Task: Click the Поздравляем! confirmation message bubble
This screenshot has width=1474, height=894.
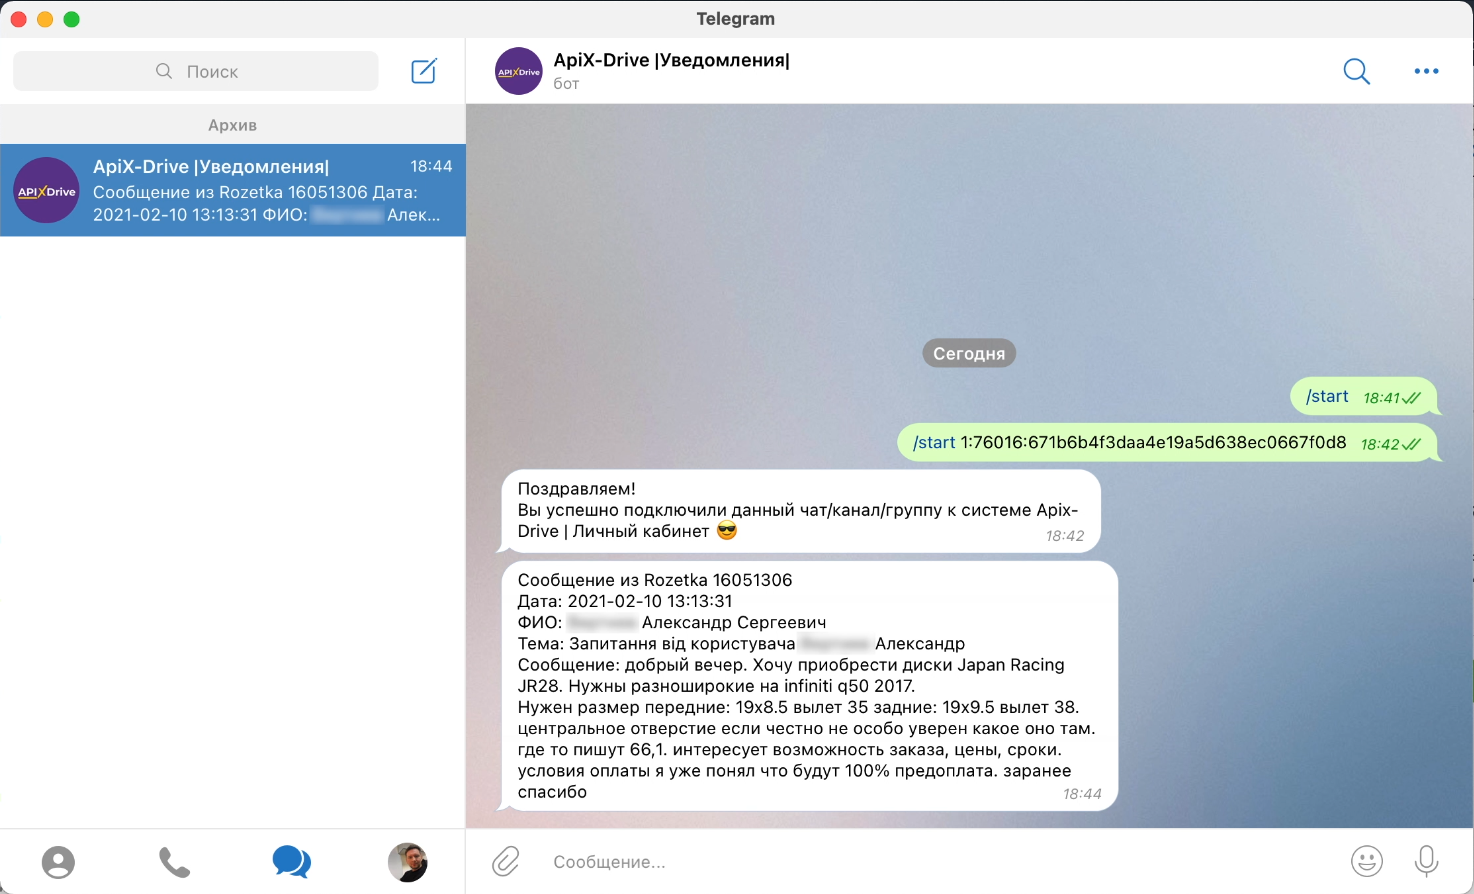Action: 800,511
